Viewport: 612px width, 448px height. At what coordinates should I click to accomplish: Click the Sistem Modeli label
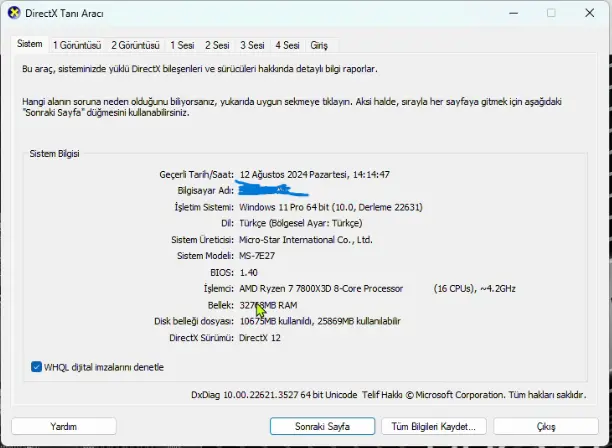[205, 256]
